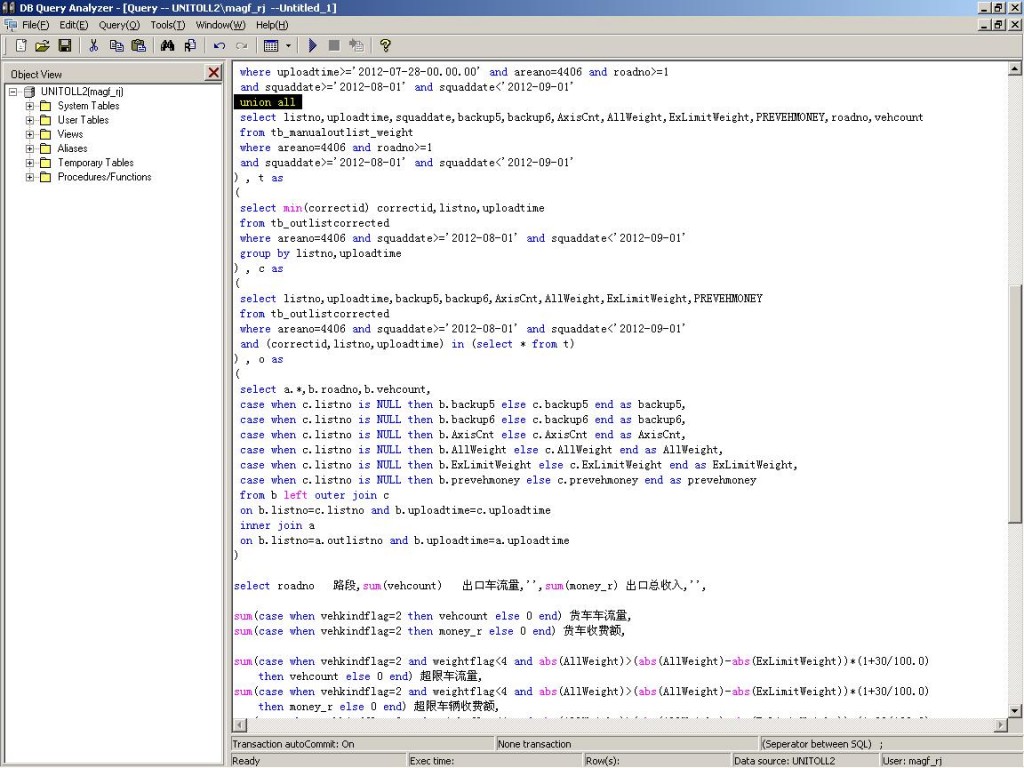Screen dimensions: 1024x768
Task: Open the Query menu
Action: click(119, 24)
